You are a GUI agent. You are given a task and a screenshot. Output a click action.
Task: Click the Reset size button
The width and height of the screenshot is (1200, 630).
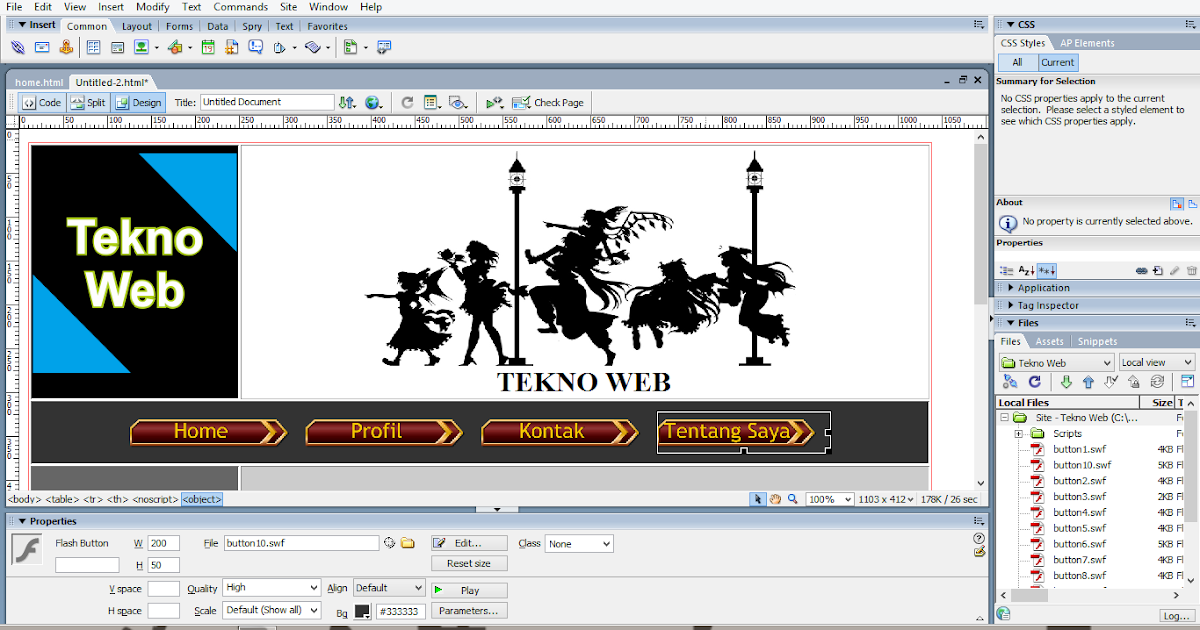click(x=469, y=563)
